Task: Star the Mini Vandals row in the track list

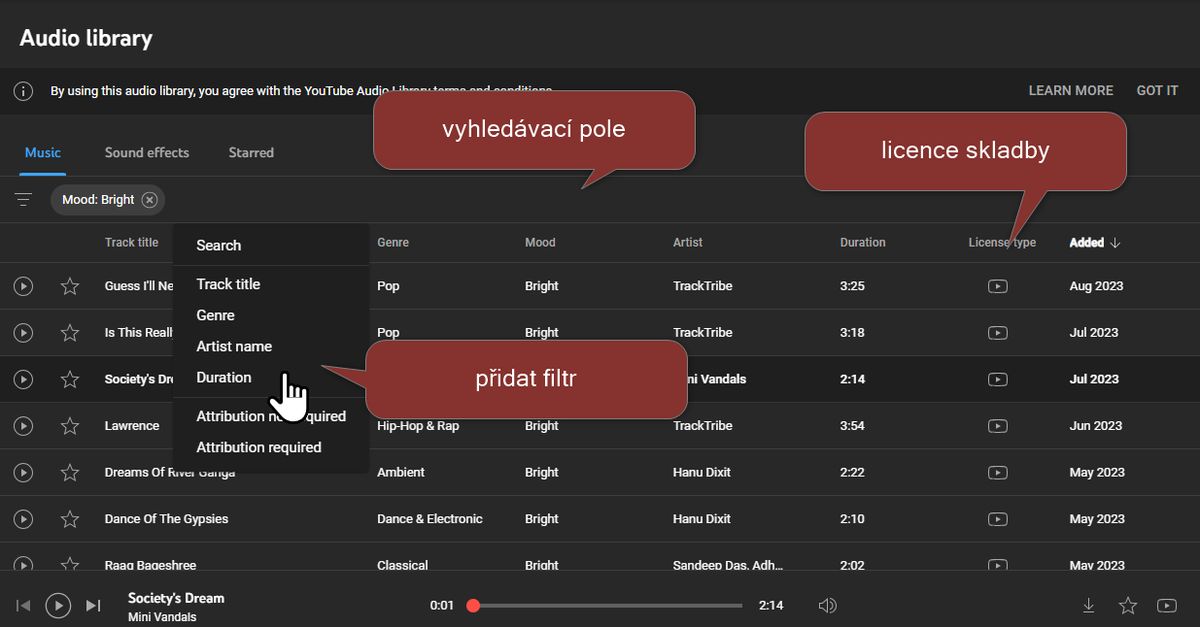Action: click(x=70, y=379)
